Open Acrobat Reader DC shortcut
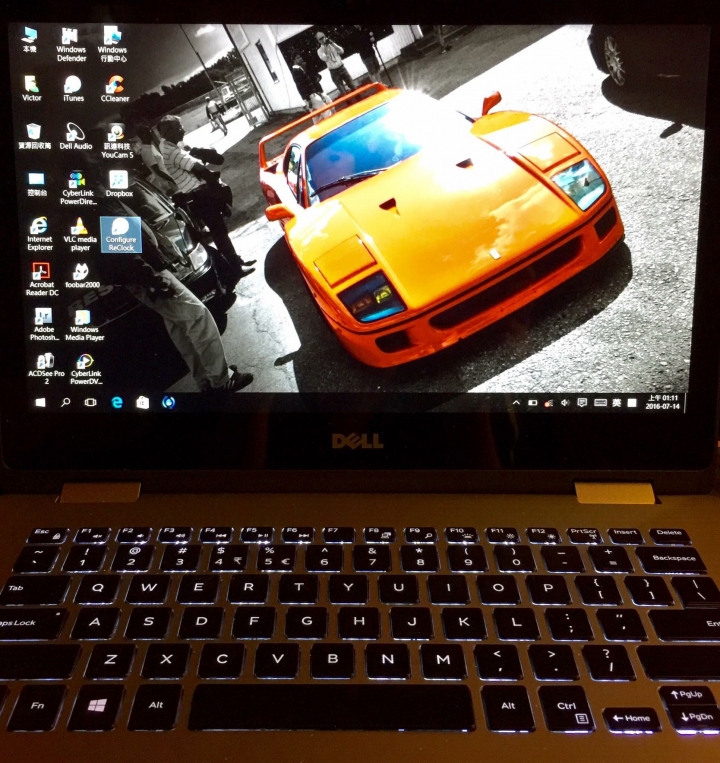 click(x=42, y=279)
